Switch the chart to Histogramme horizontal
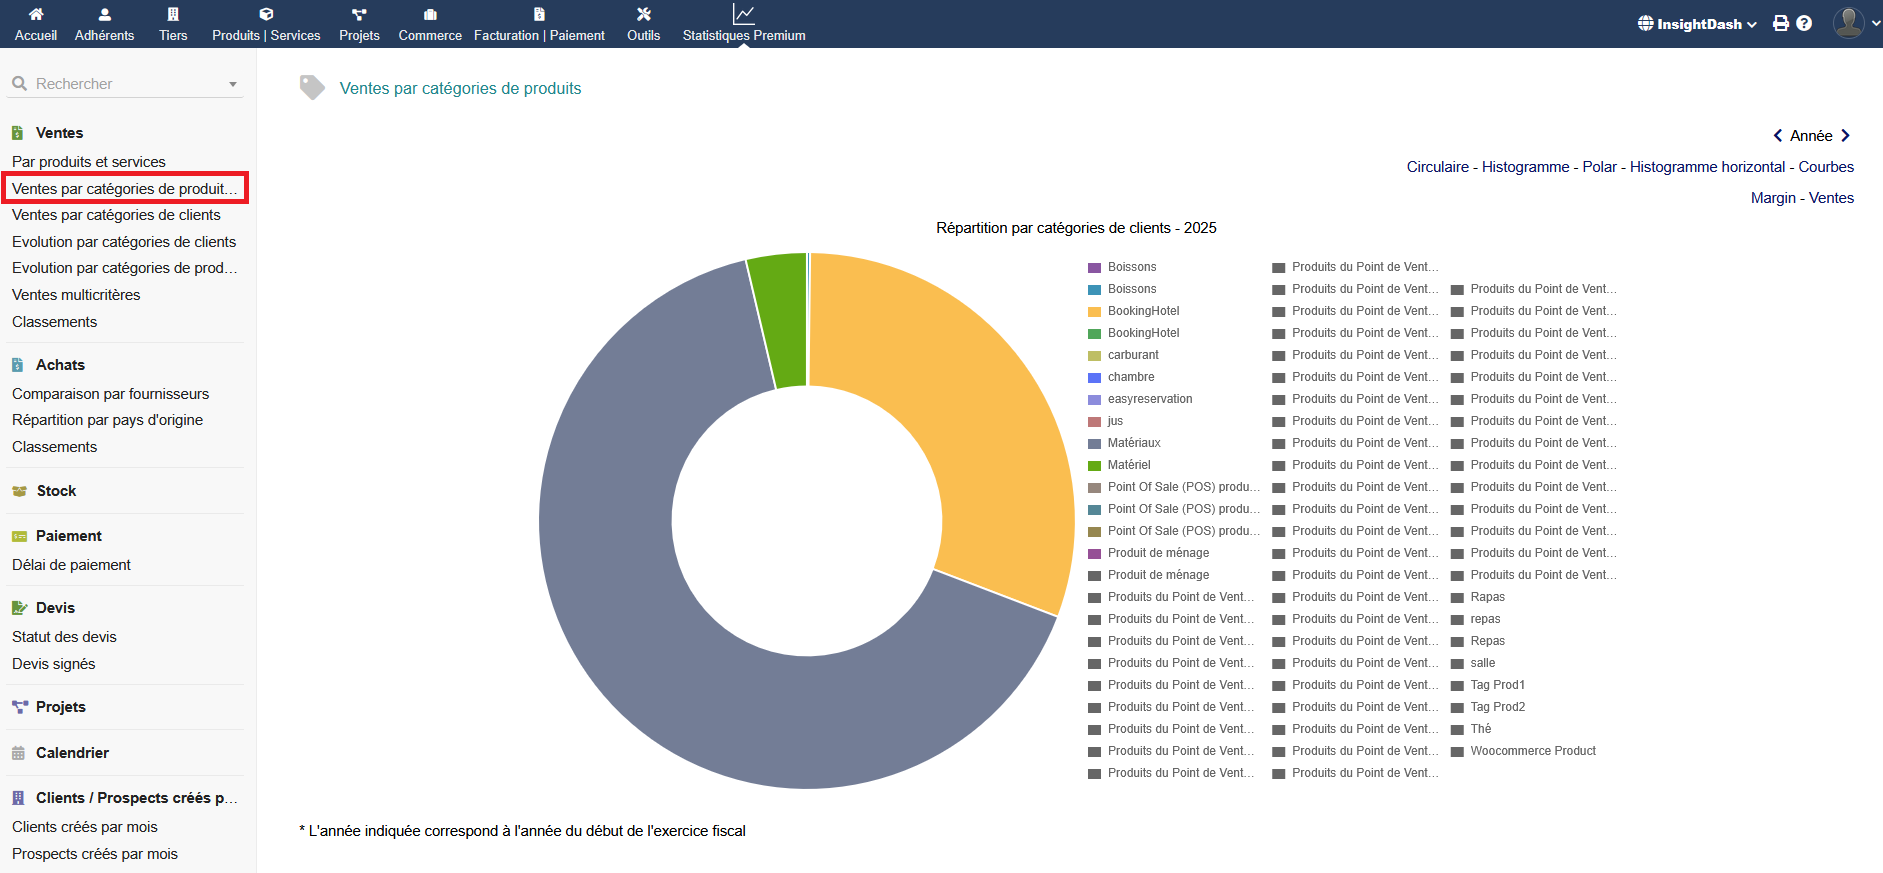 [1707, 167]
